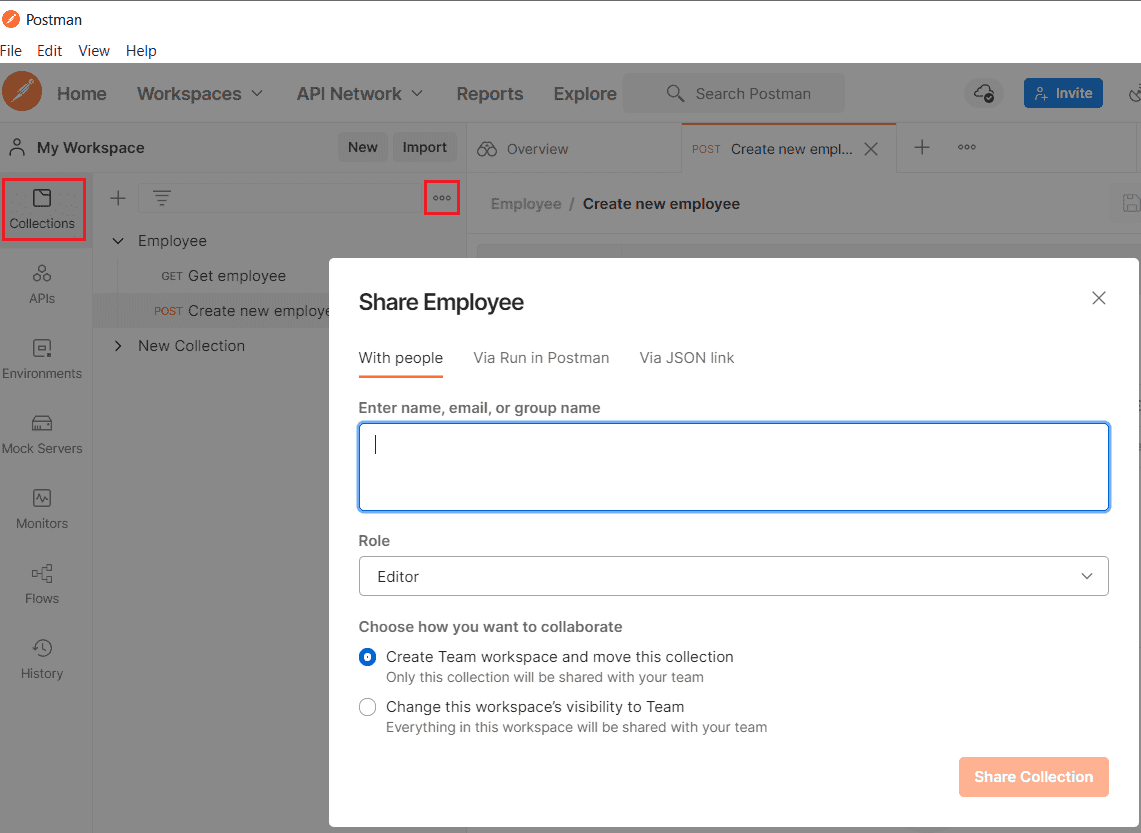The image size is (1141, 833).
Task: Collapse the Employee collection
Action: pos(118,241)
